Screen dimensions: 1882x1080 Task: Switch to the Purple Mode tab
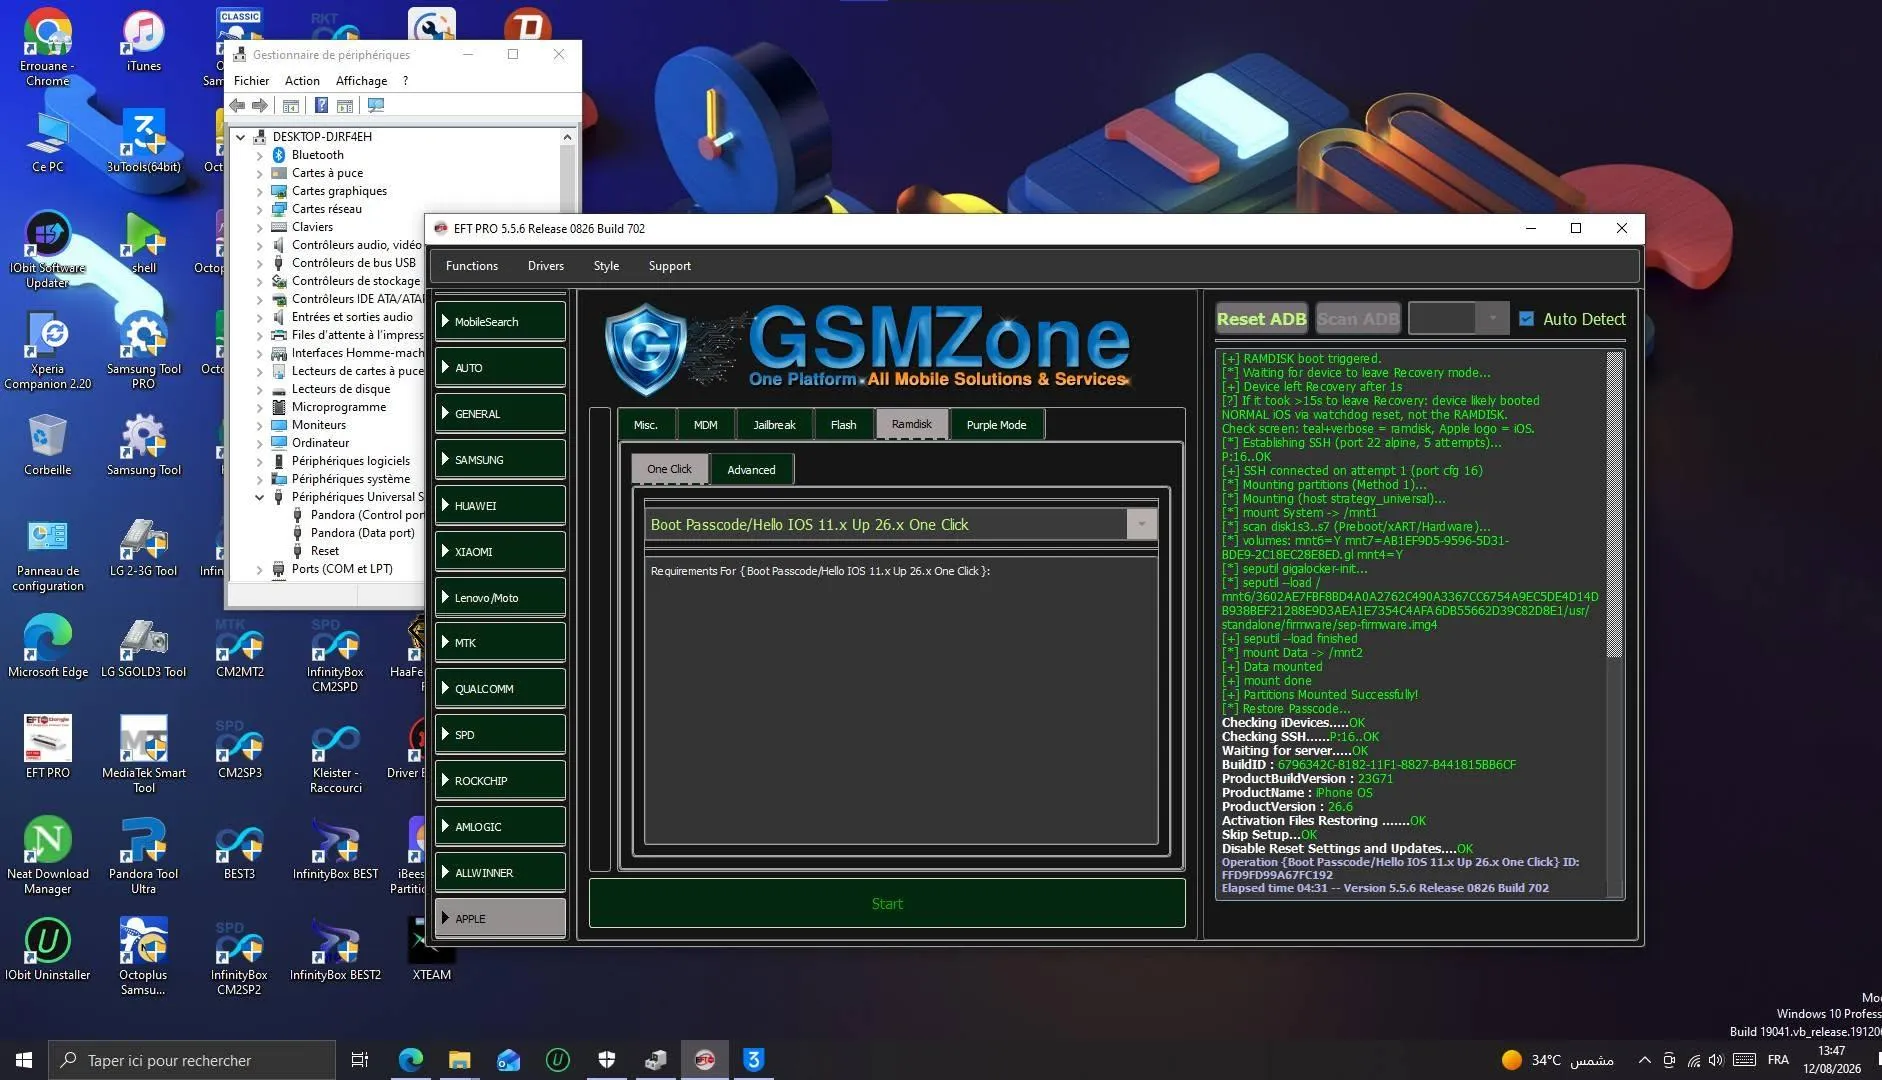pyautogui.click(x=996, y=425)
